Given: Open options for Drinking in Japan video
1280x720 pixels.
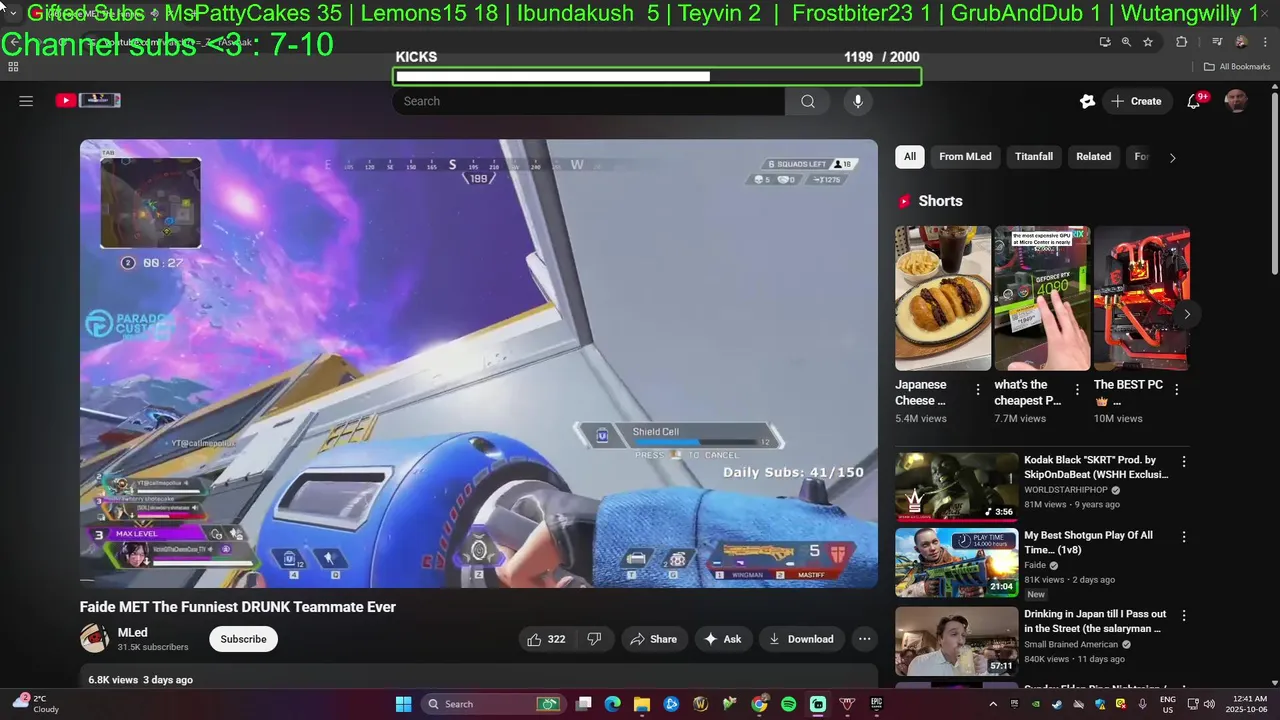Looking at the screenshot, I should tap(1184, 616).
